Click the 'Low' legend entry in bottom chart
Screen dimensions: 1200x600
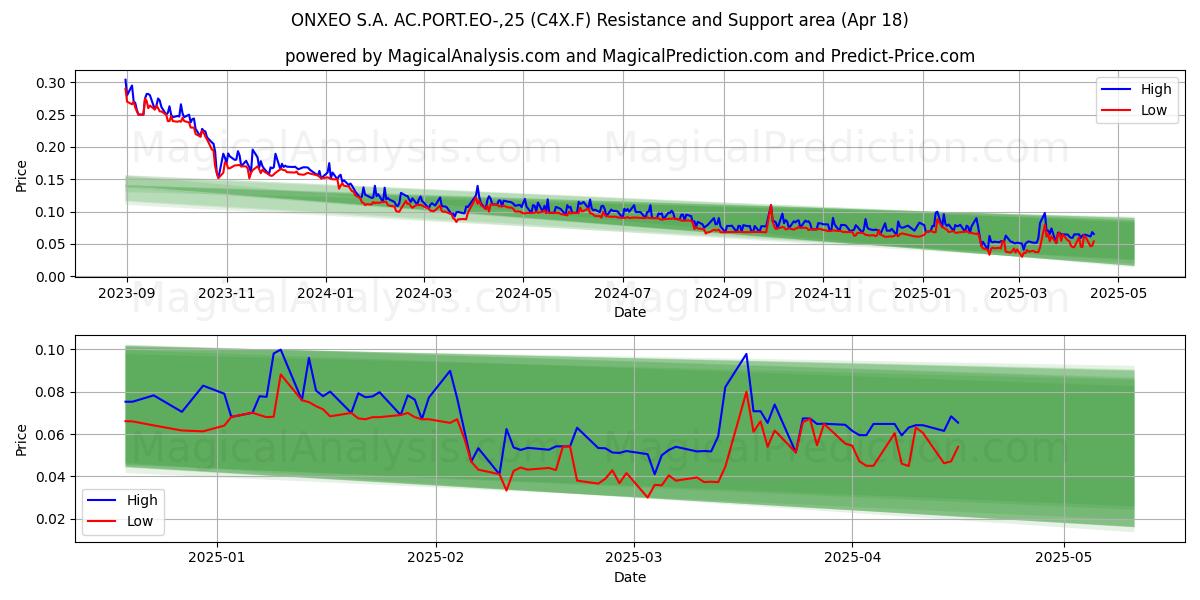click(140, 520)
